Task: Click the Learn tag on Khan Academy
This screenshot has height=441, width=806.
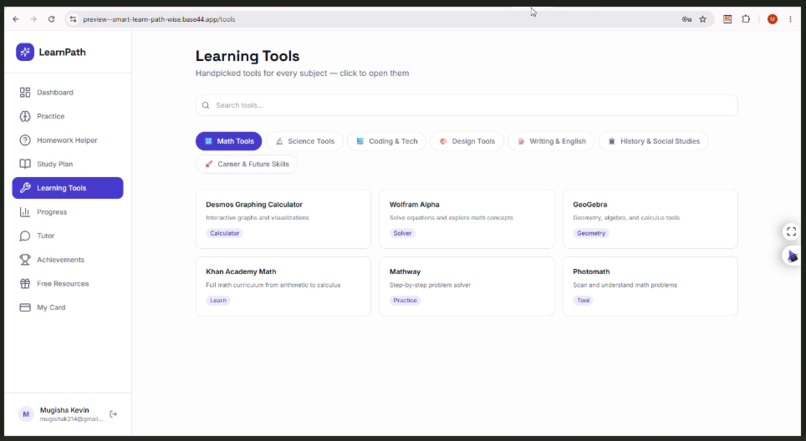Action: [218, 301]
